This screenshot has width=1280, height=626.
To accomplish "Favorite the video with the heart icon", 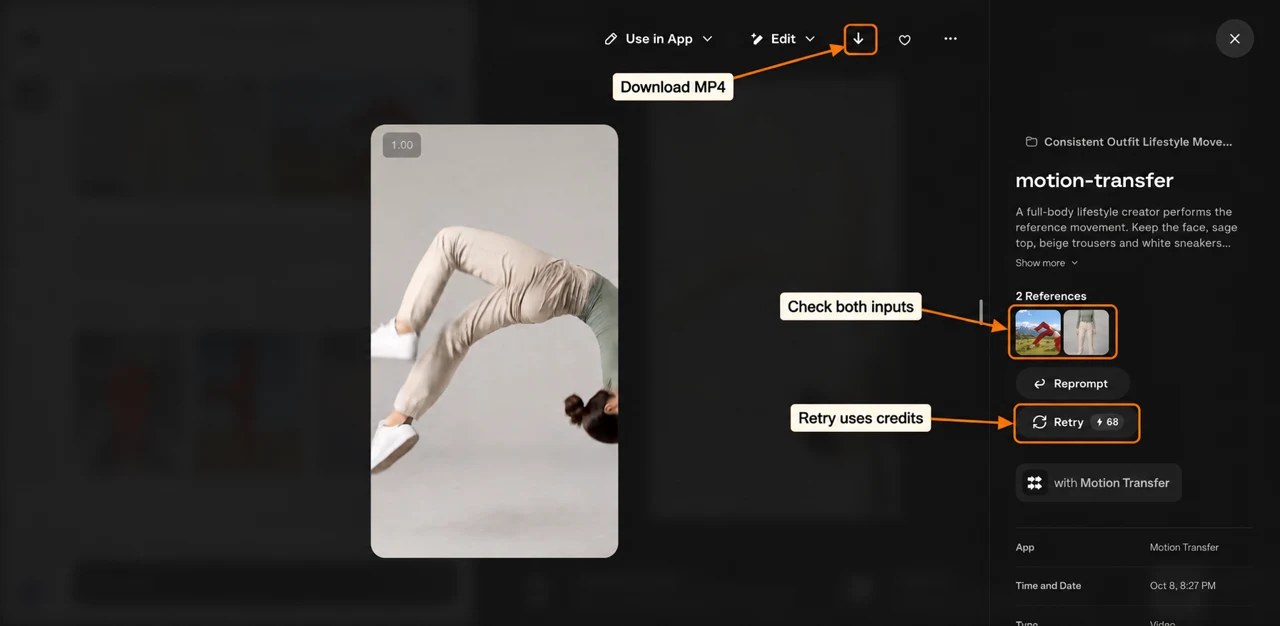I will [904, 40].
